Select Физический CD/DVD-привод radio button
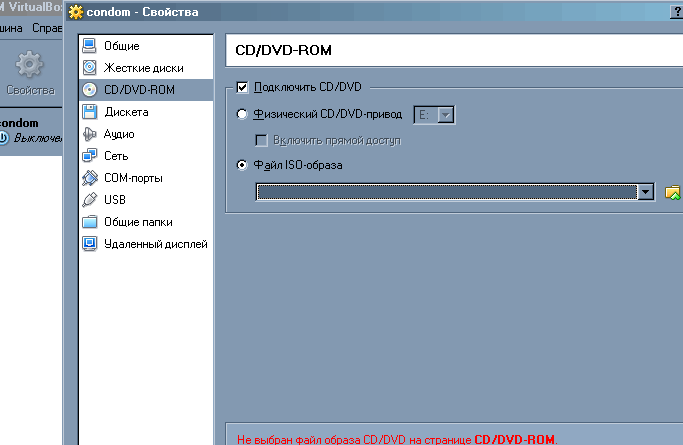Screen dimensions: 683x445 [242, 114]
